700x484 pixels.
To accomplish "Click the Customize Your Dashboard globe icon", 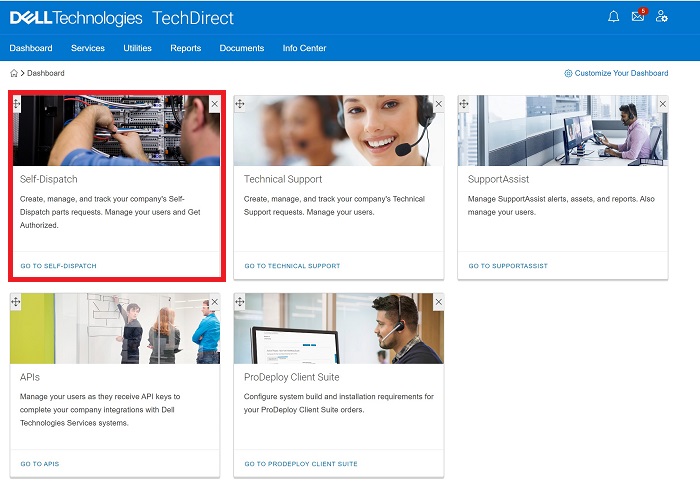I will pos(568,73).
